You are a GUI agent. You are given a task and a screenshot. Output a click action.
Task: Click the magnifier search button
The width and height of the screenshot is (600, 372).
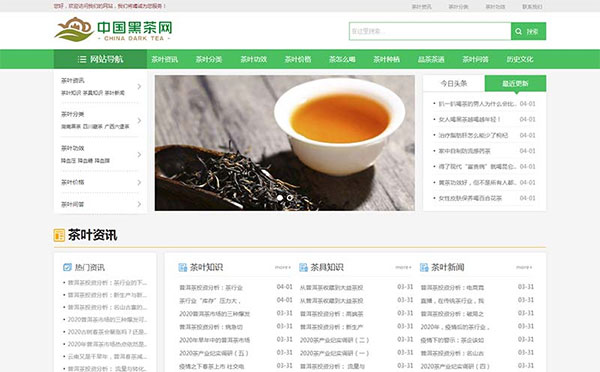tap(528, 31)
